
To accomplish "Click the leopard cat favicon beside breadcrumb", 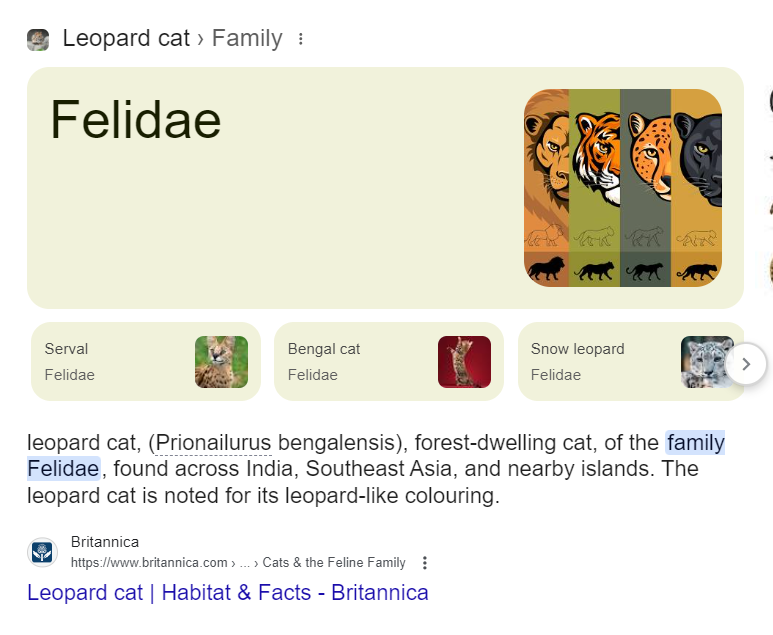I will point(38,40).
